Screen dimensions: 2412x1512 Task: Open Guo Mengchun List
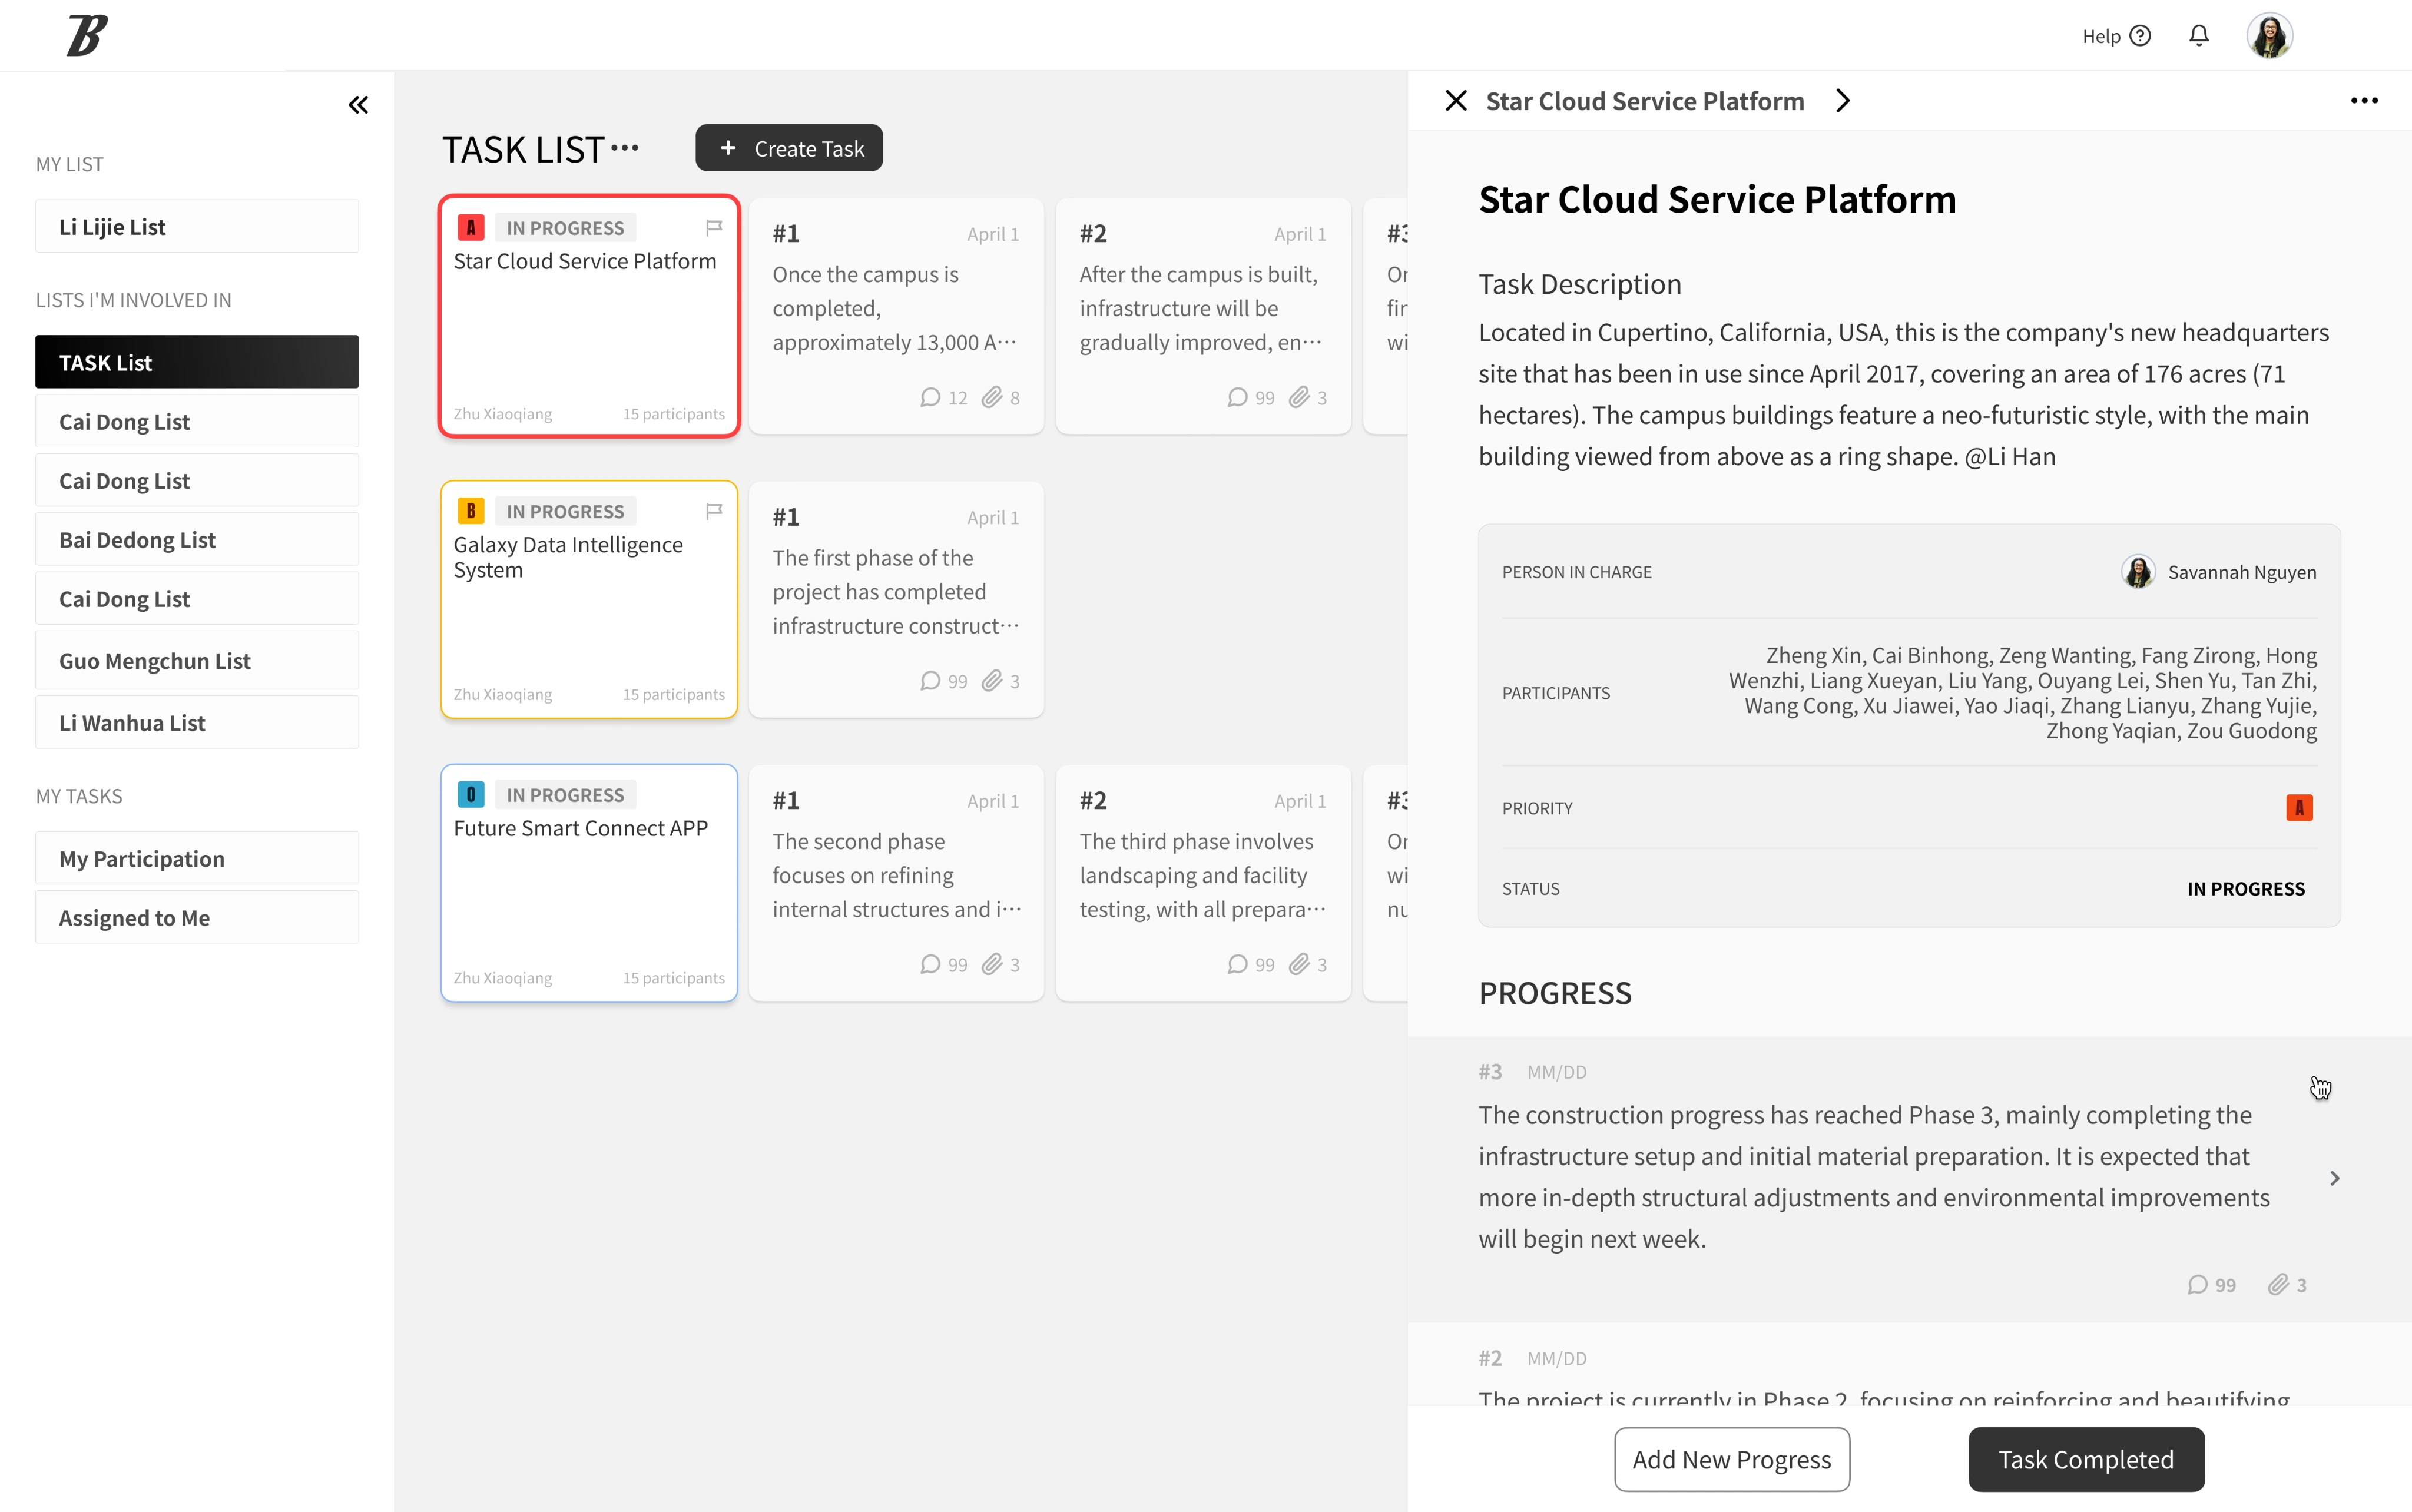pyautogui.click(x=197, y=661)
